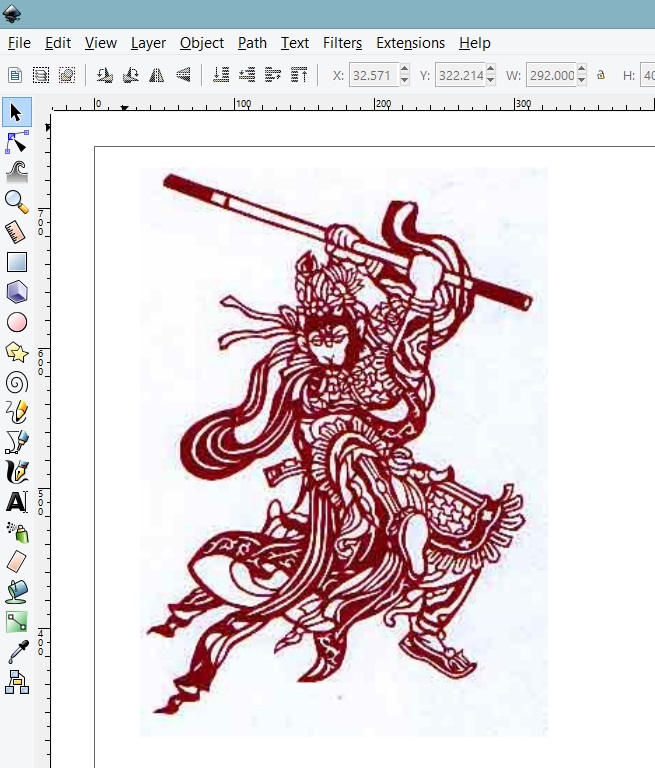This screenshot has width=655, height=768.
Task: Rotate selection 90° clockwise
Action: click(130, 75)
